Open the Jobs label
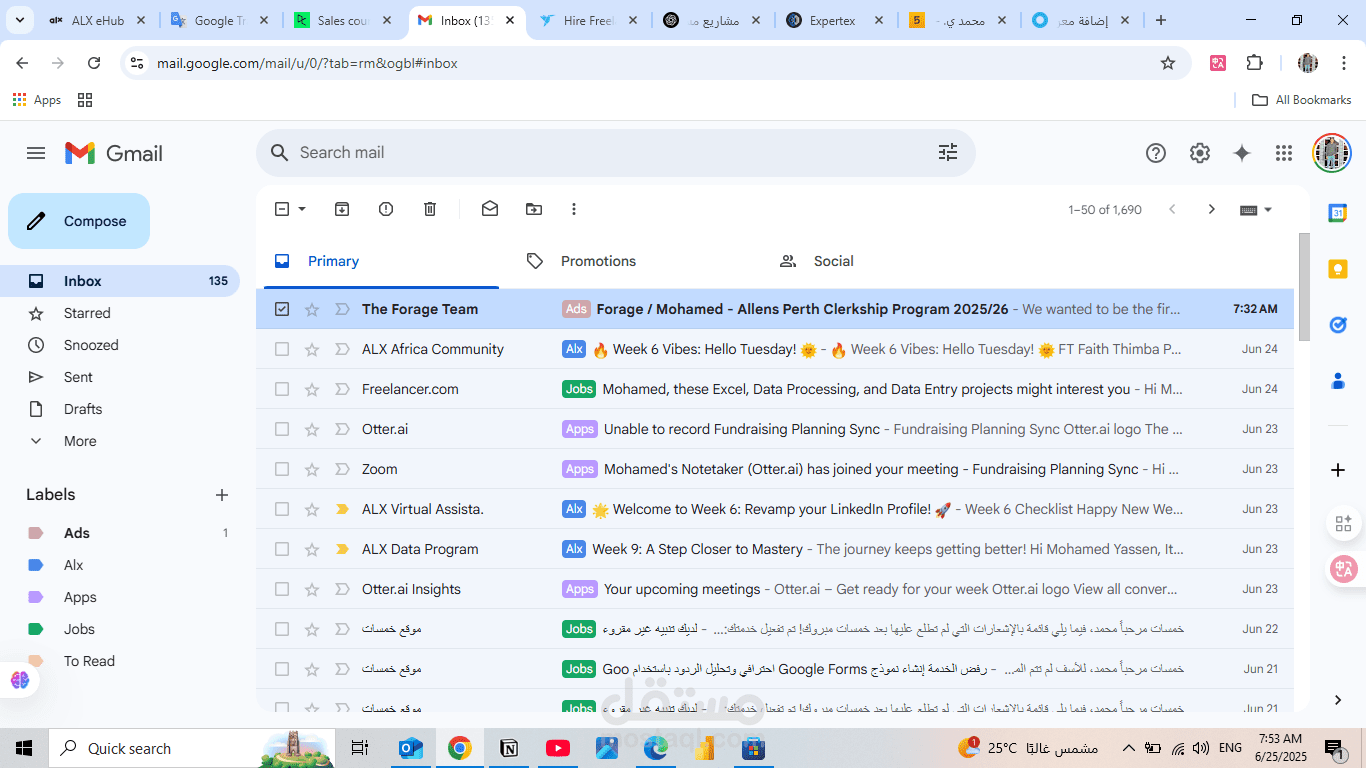This screenshot has height=768, width=1366. pyautogui.click(x=79, y=629)
